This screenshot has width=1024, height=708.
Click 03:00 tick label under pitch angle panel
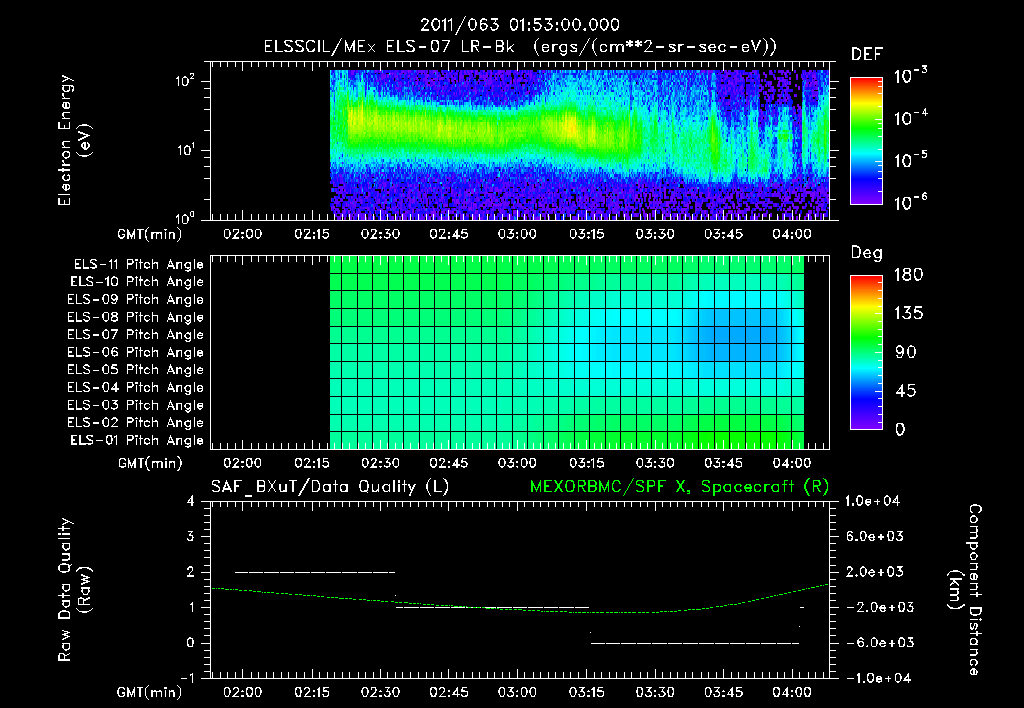[517, 464]
